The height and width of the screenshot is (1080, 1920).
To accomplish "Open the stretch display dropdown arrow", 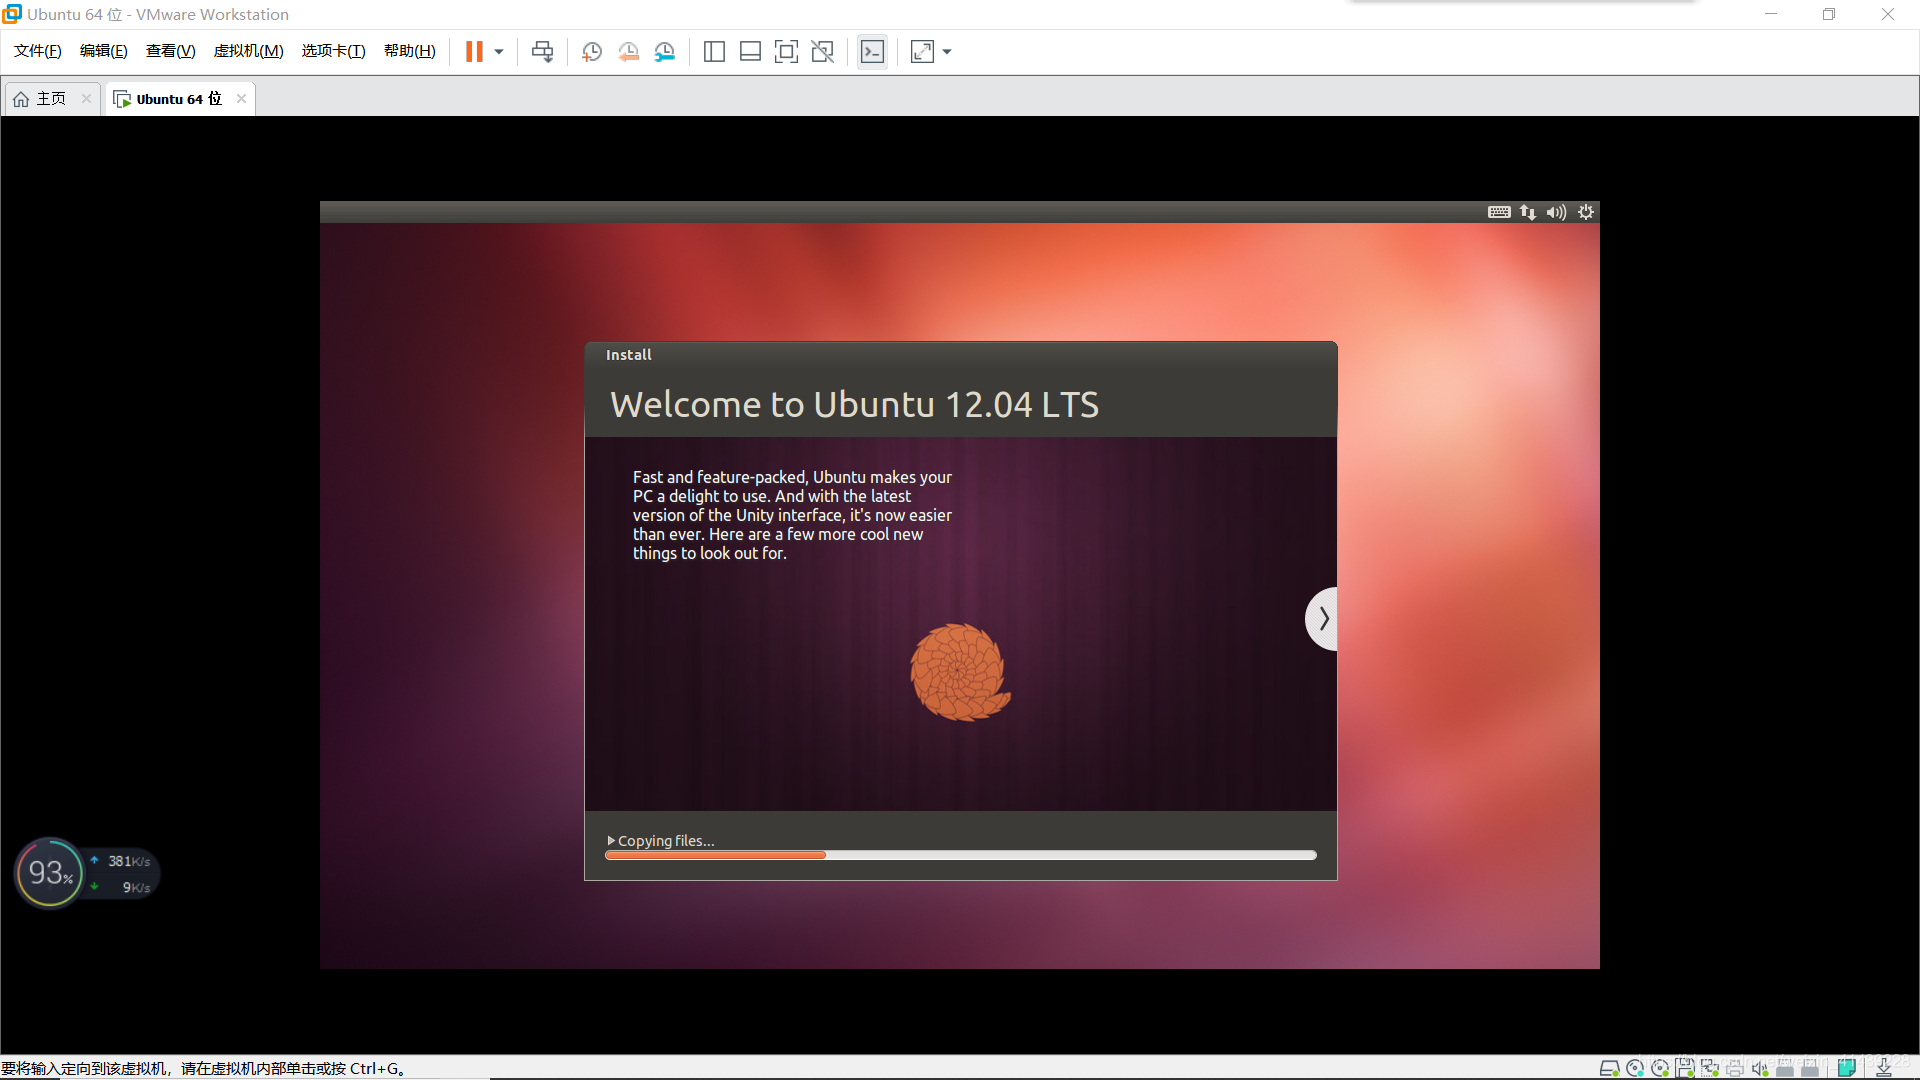I will point(947,52).
